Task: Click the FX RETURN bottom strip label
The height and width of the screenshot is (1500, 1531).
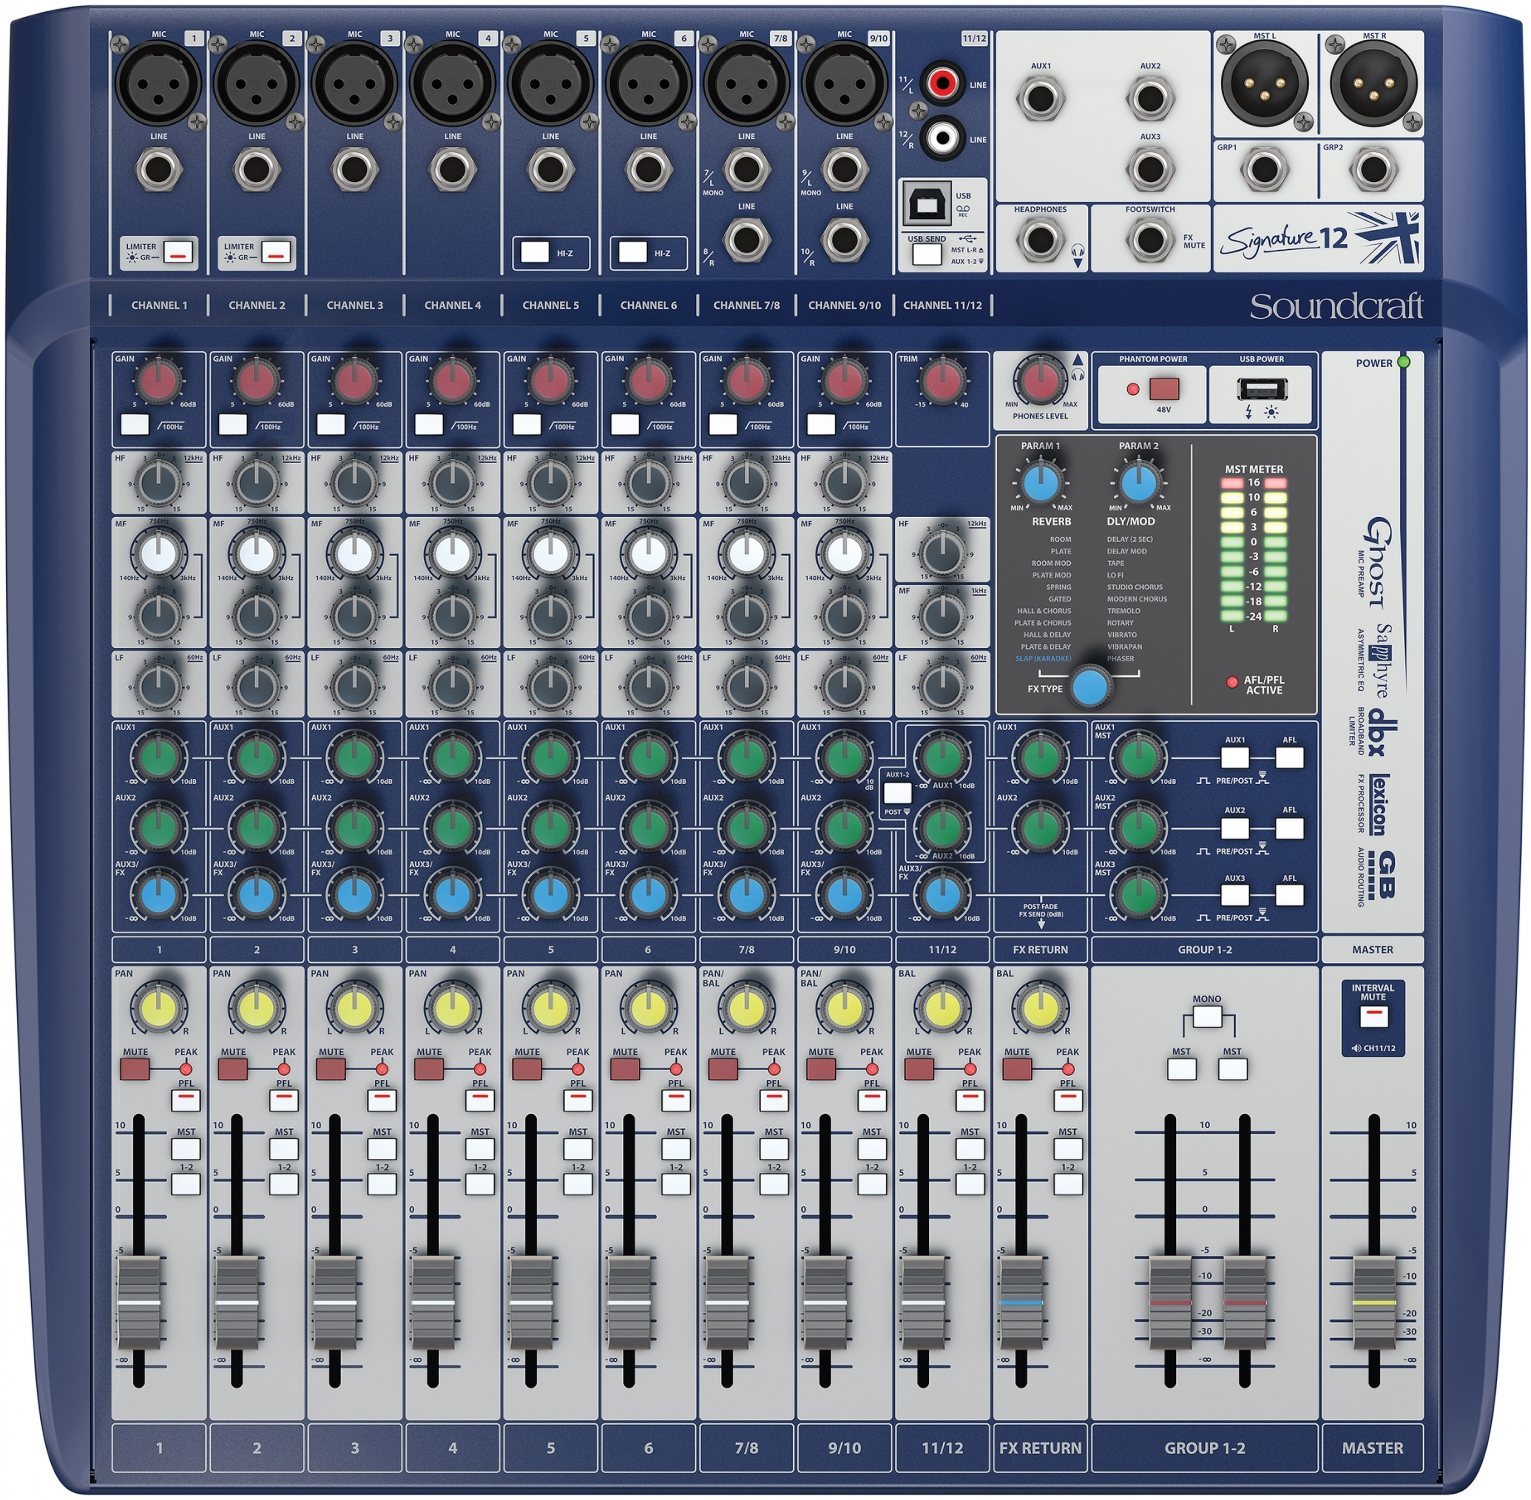Action: (x=1040, y=1448)
